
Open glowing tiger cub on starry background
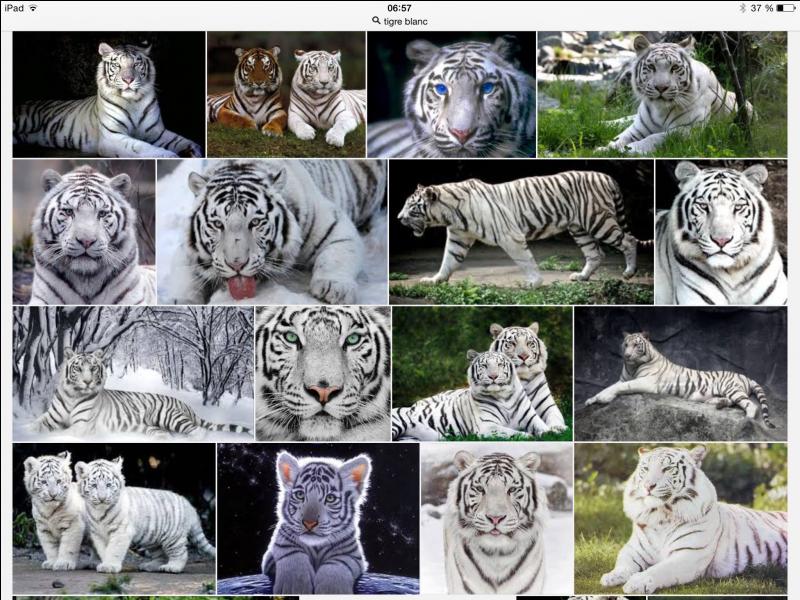coord(318,518)
